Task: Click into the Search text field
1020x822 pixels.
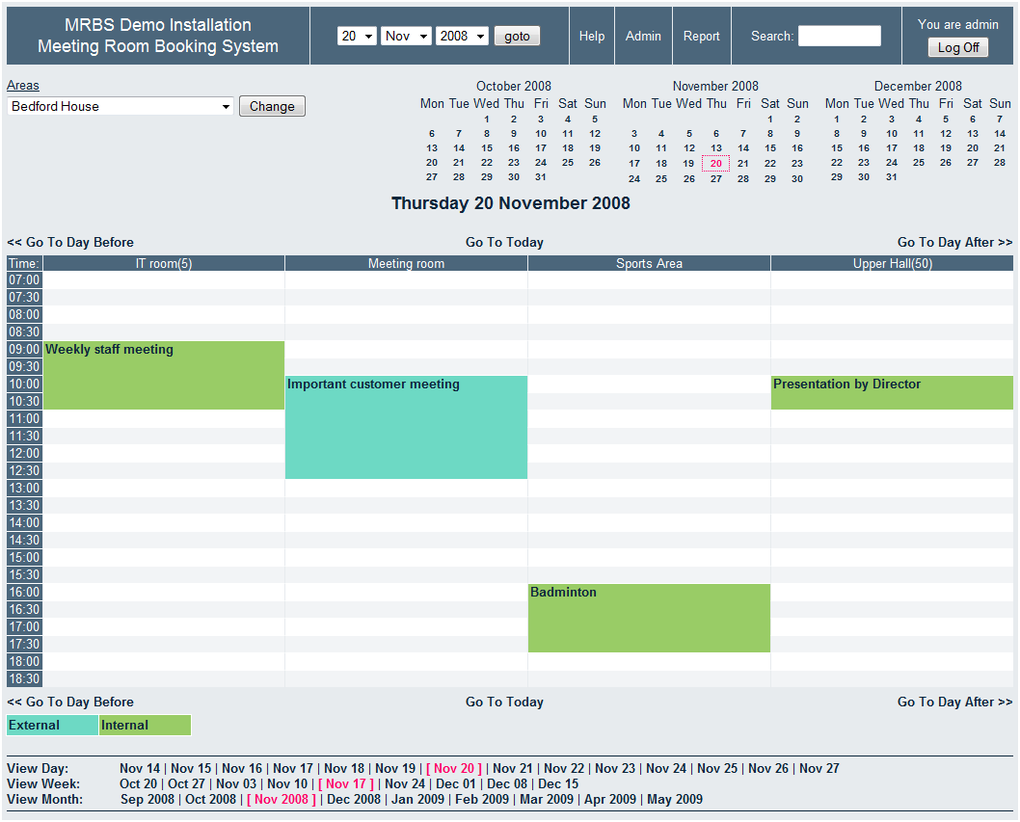Action: (x=839, y=36)
